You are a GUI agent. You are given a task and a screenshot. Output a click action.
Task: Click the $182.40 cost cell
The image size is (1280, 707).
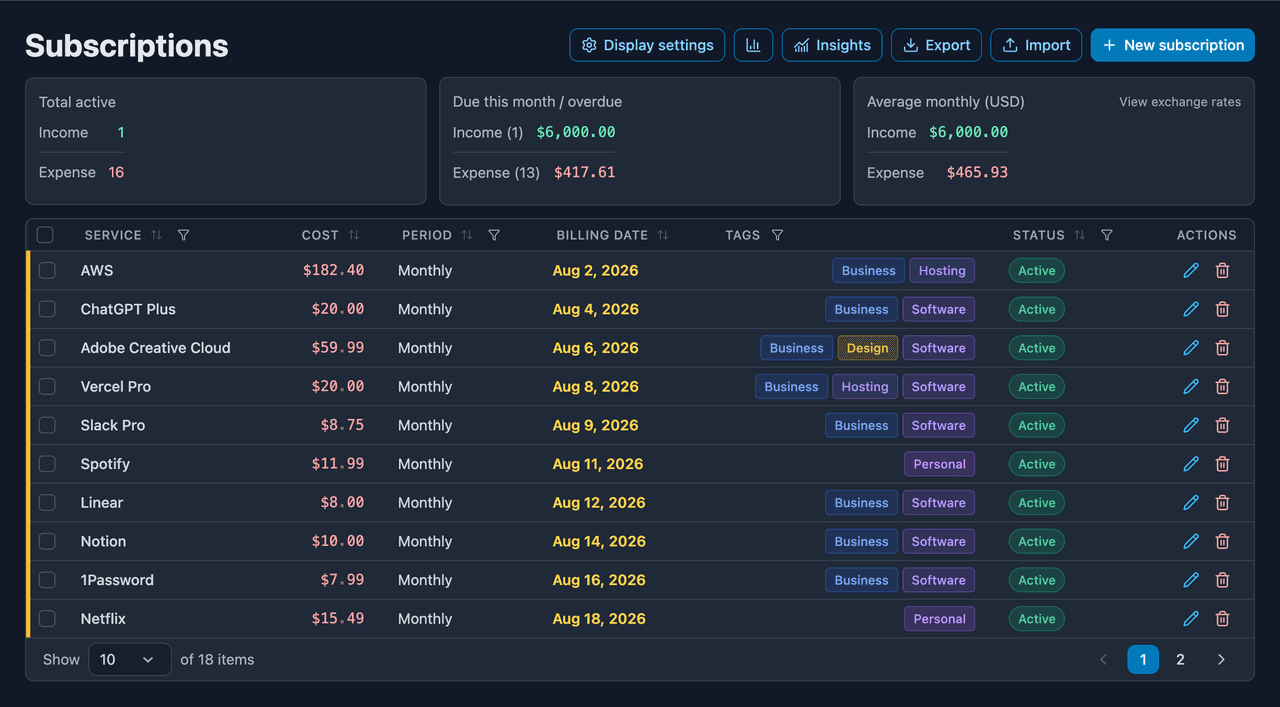[x=334, y=270]
